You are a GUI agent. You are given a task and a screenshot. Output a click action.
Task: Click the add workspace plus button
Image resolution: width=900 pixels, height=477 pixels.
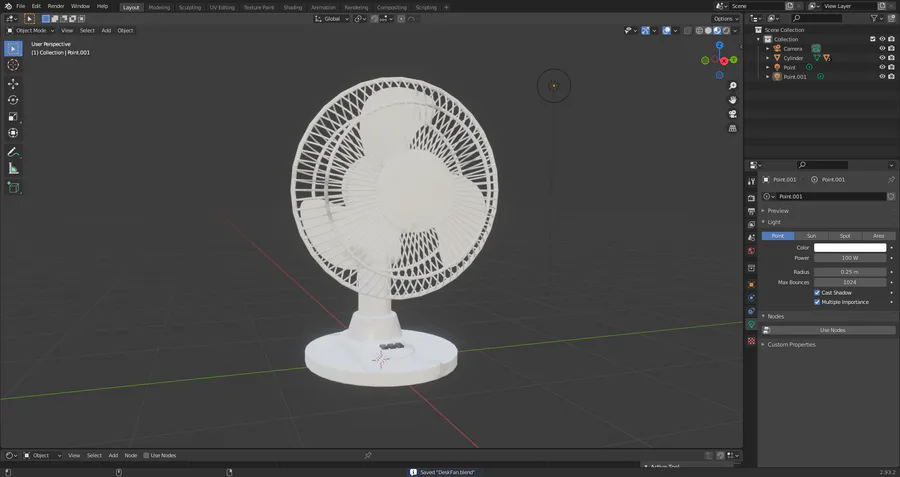click(x=447, y=7)
